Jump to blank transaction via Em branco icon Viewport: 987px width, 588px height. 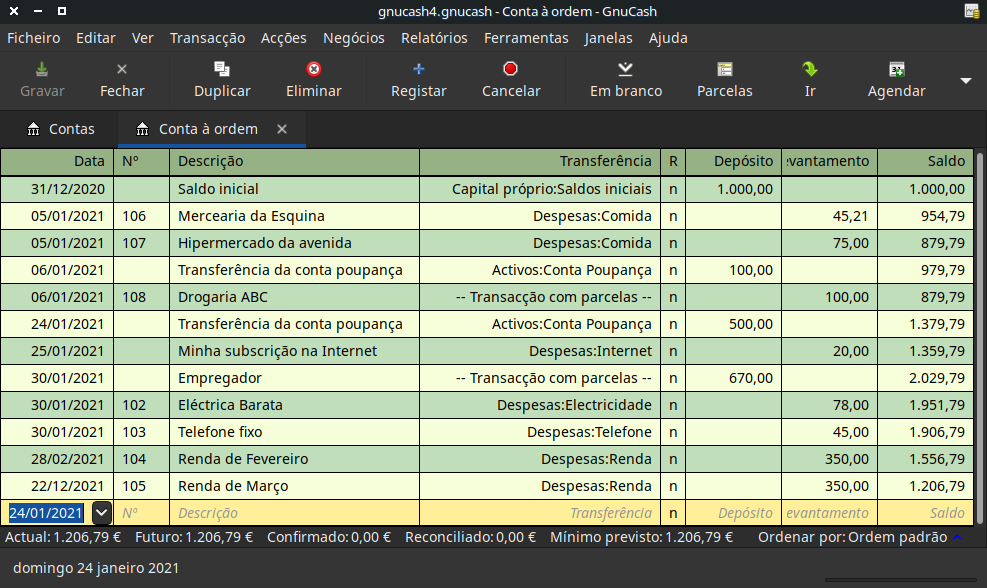click(626, 79)
